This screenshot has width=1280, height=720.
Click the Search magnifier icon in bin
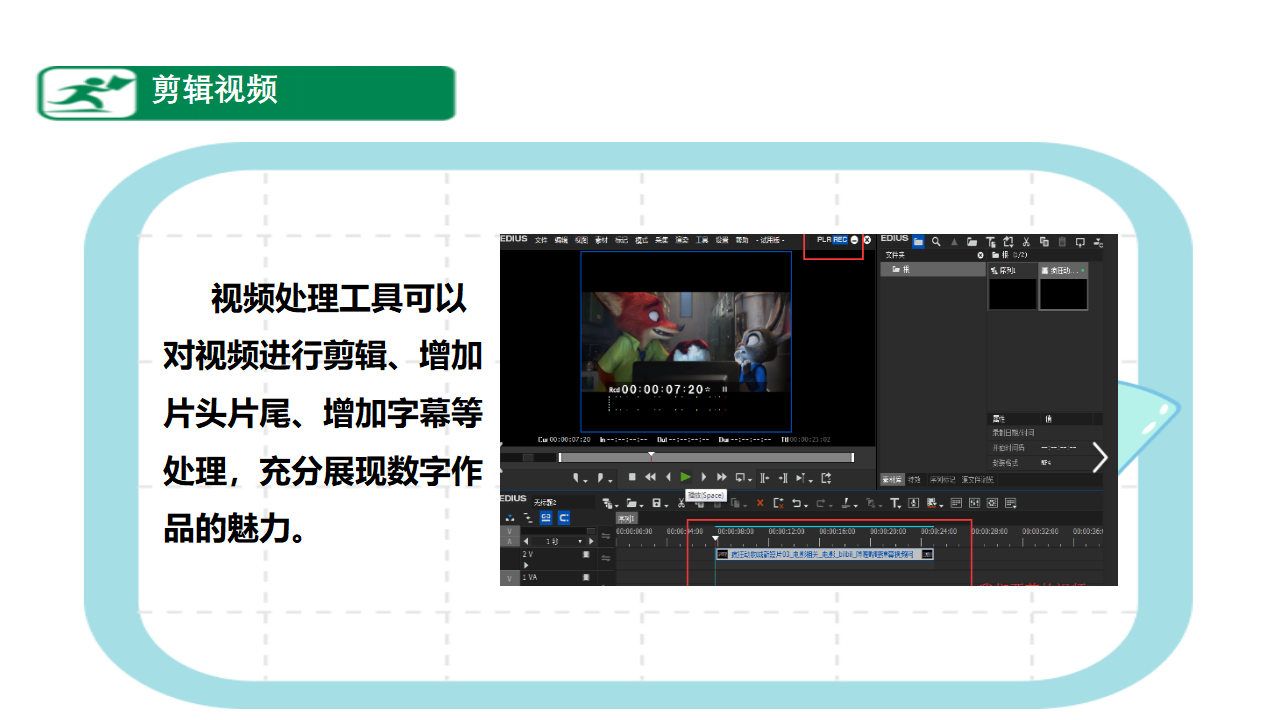click(936, 241)
